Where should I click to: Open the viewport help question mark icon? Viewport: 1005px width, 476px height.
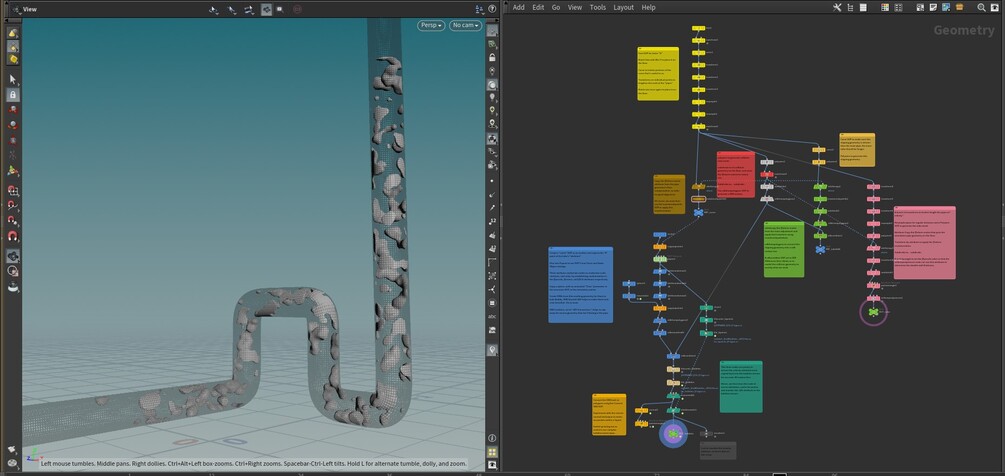[x=492, y=9]
